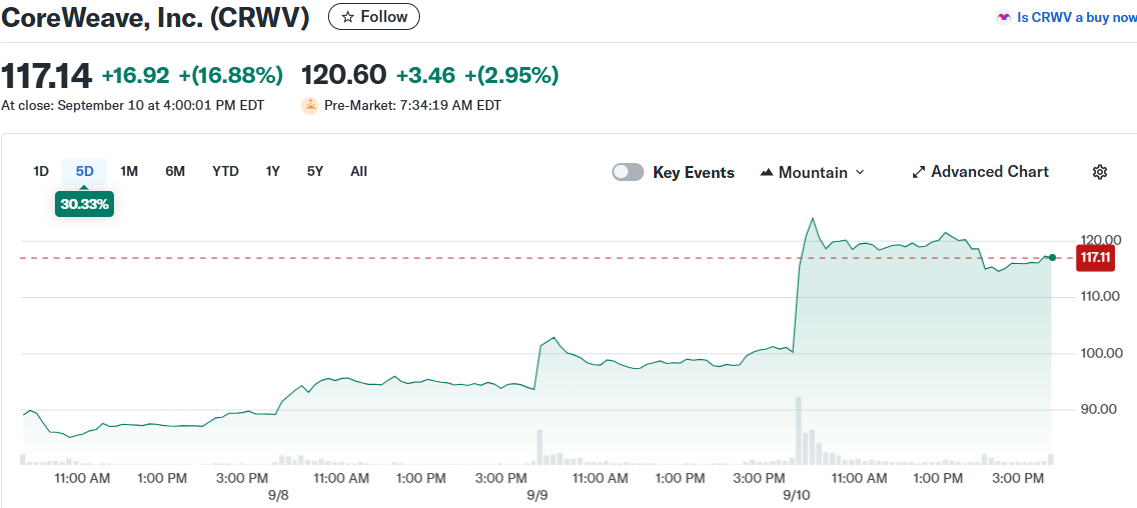1137x508 pixels.
Task: Click the +3.46 pre-market change value
Action: tap(426, 75)
